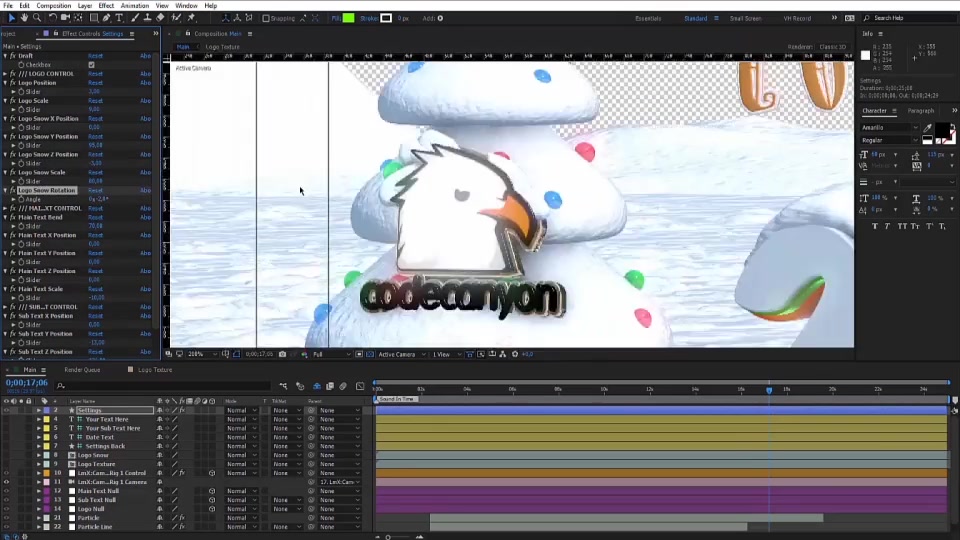This screenshot has height=540, width=960.
Task: Open the composition mini-flowchart icon in timeline
Action: point(283,386)
